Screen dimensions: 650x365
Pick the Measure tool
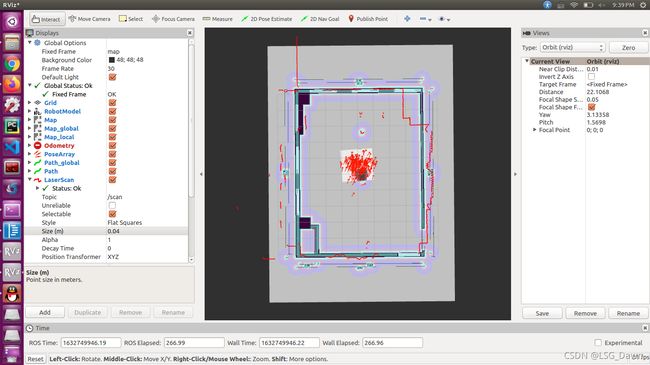point(218,19)
